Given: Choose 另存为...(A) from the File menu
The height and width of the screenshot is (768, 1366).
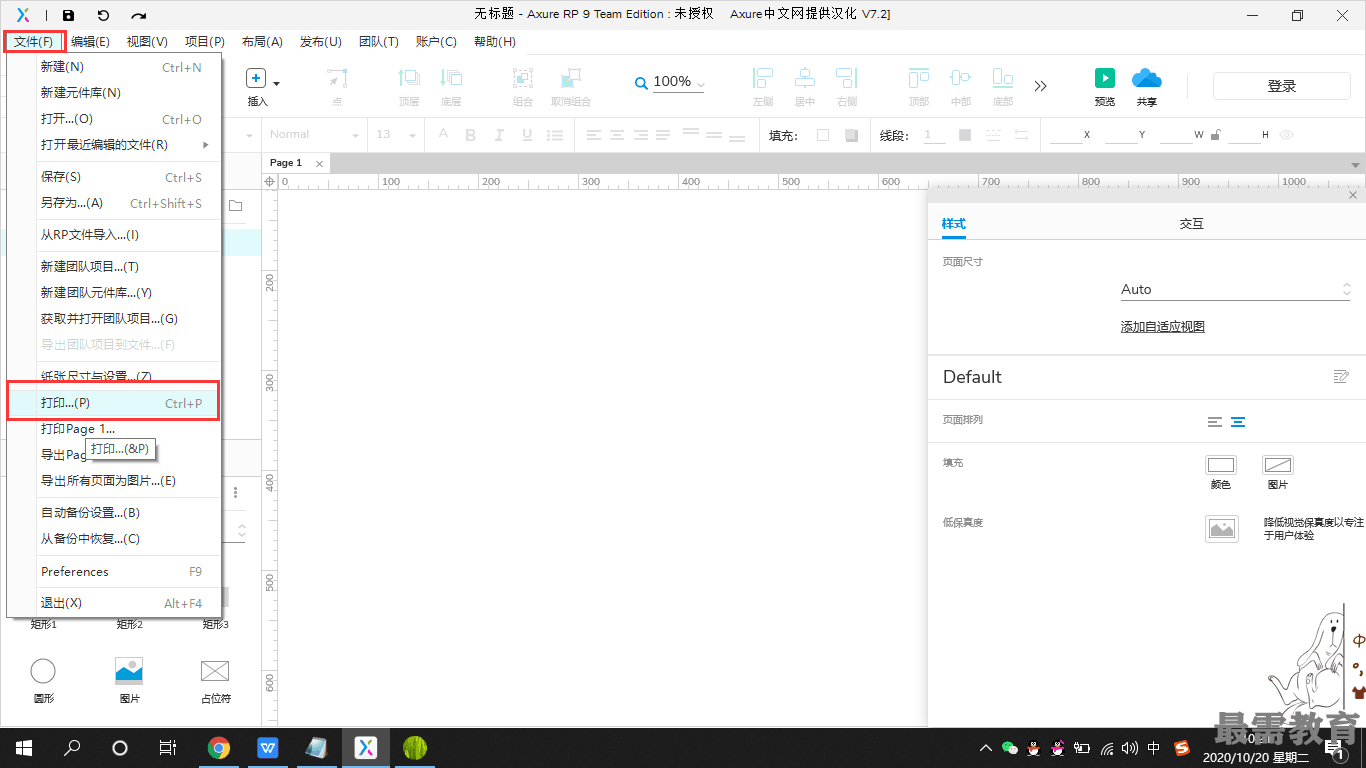Looking at the screenshot, I should tap(114, 203).
